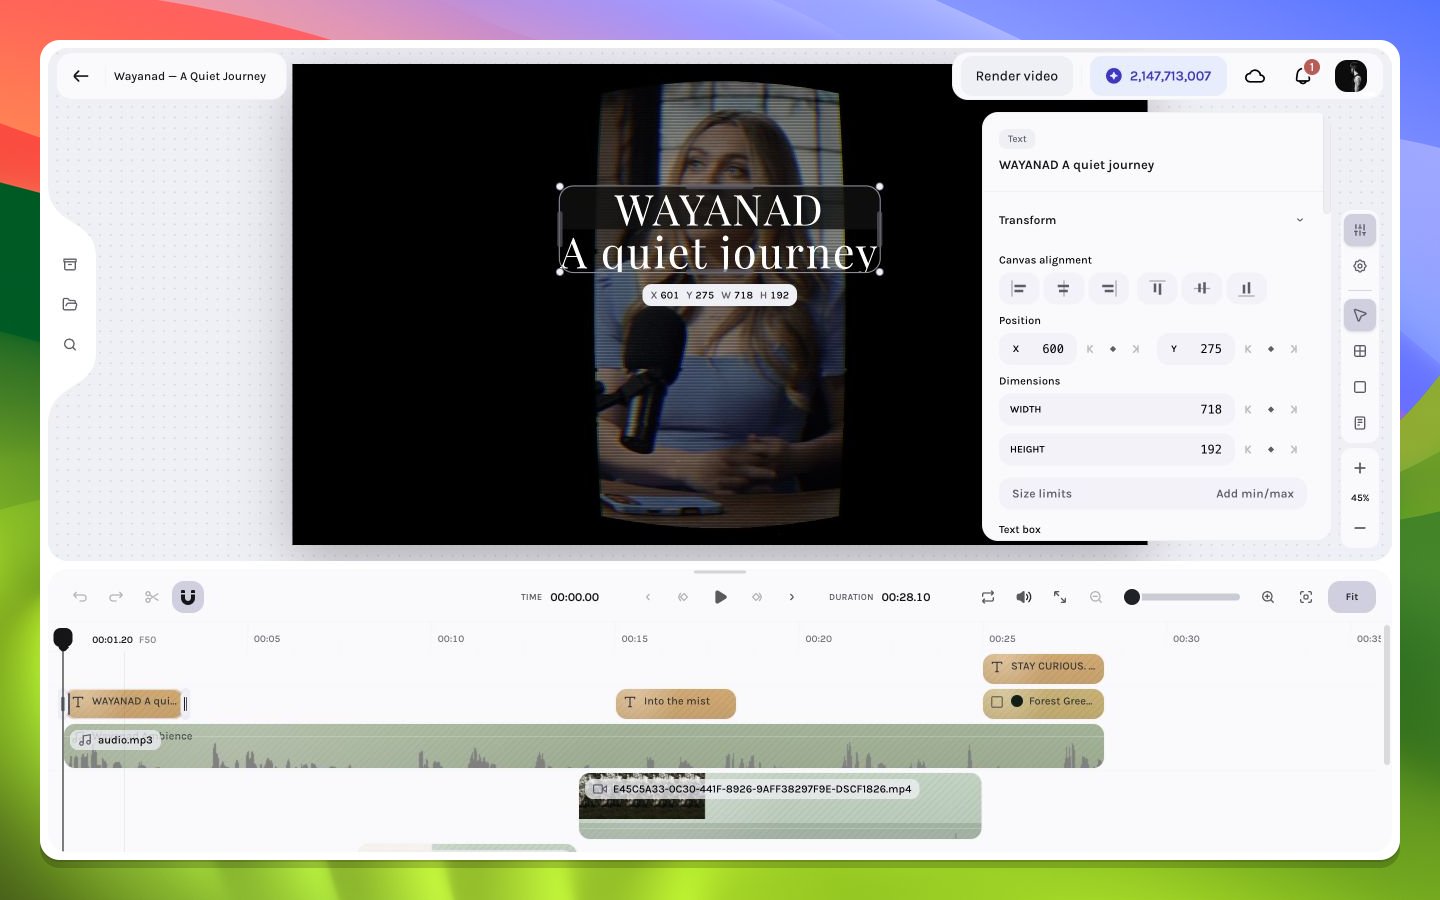Tick the checkbox on Forest Green clip
The image size is (1440, 900).
pyautogui.click(x=997, y=702)
